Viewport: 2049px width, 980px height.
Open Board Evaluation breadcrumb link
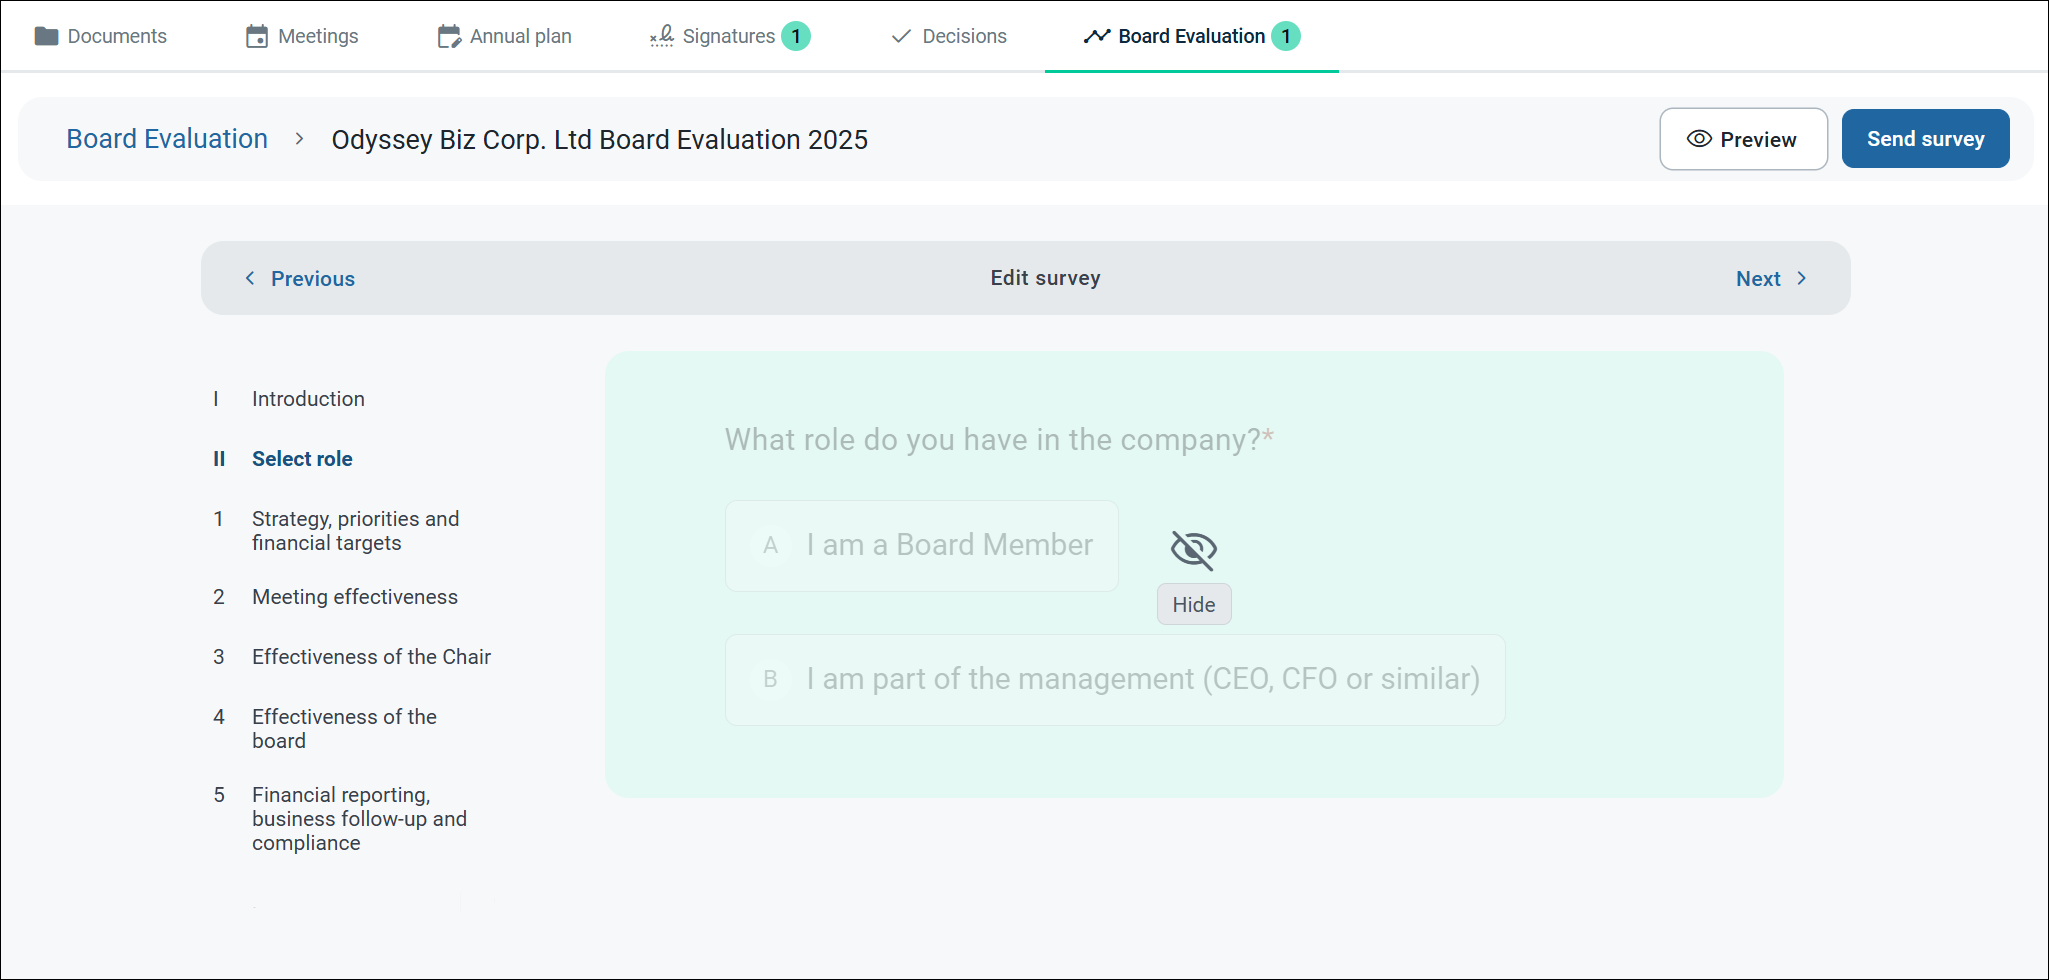(167, 139)
